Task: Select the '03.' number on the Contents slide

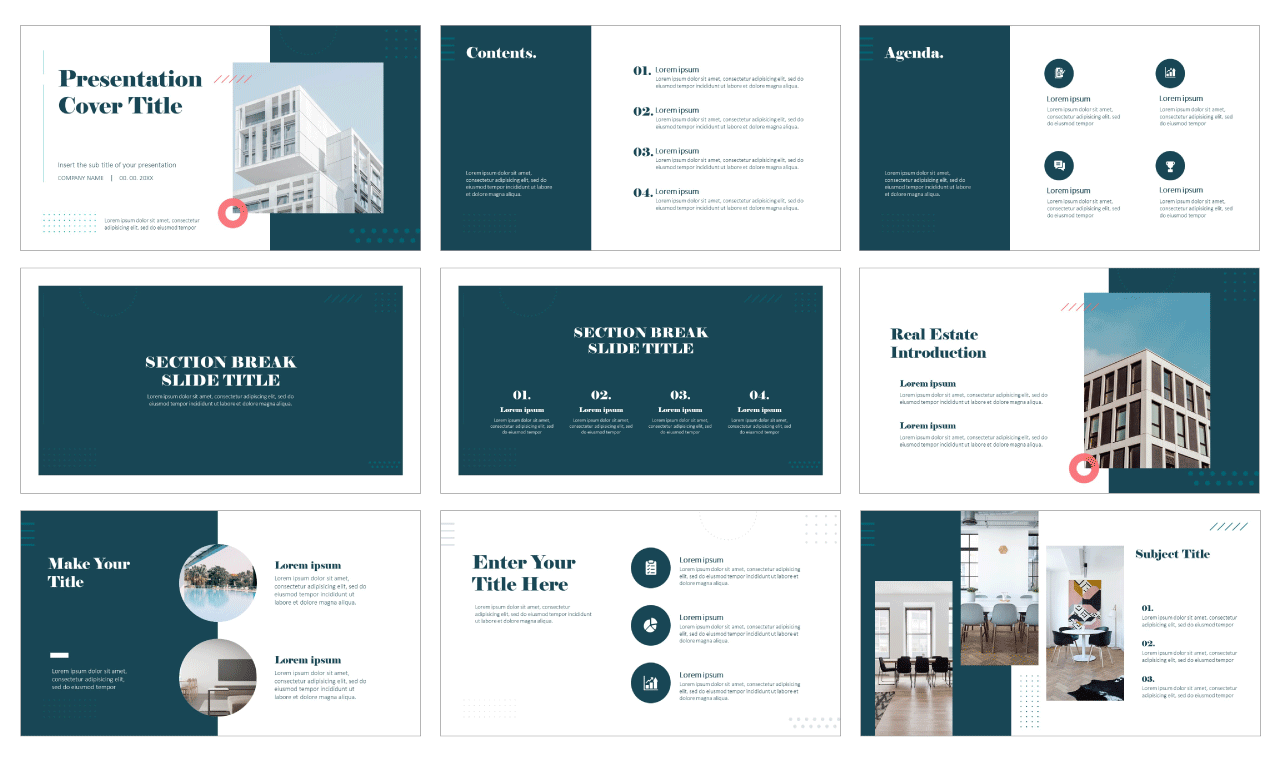Action: point(642,152)
